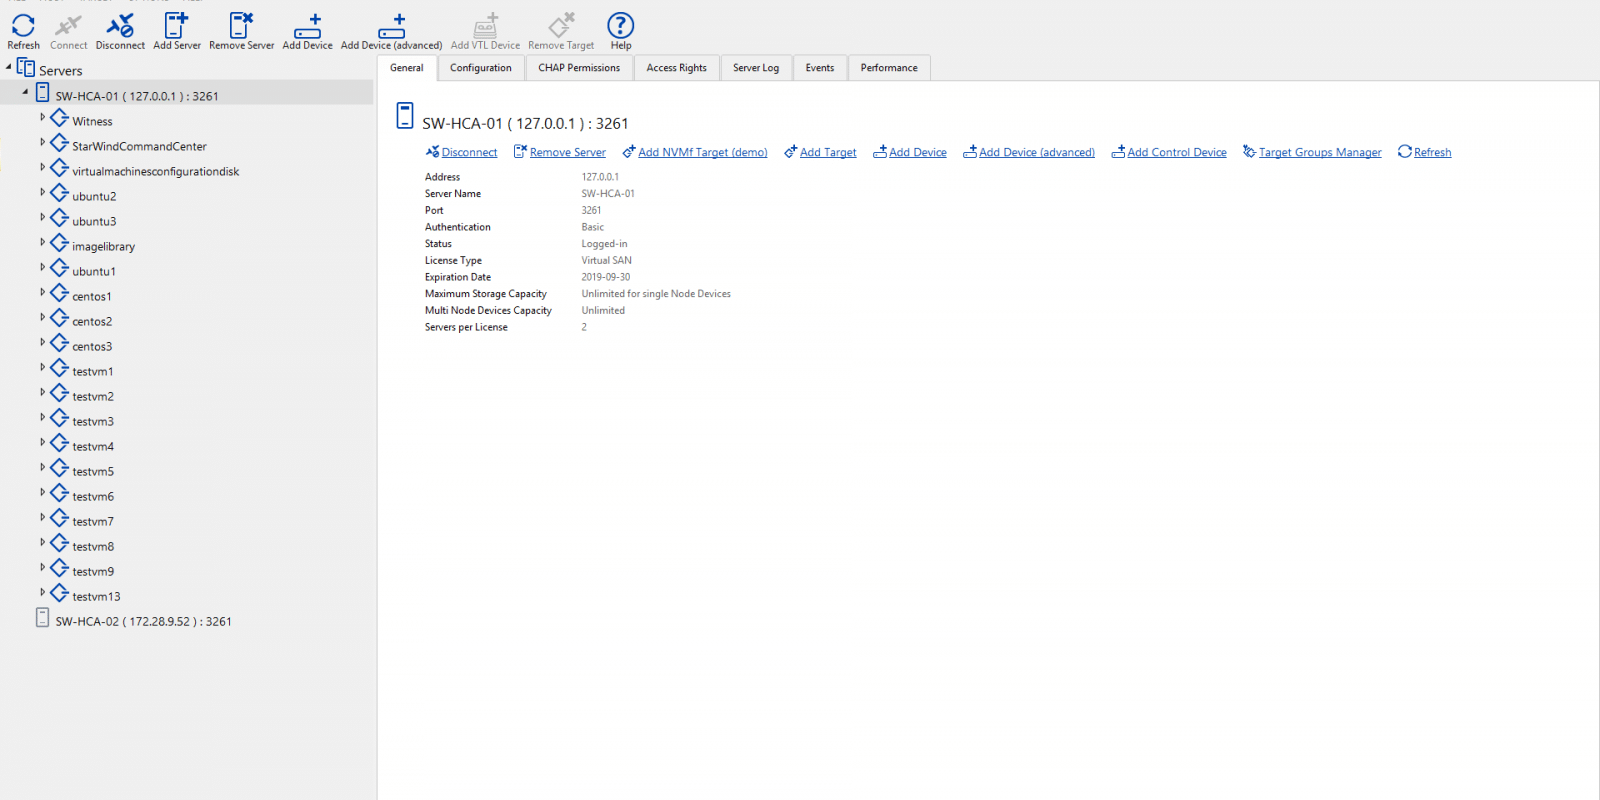Click the Refresh toolbar icon
1600x800 pixels.
23,25
